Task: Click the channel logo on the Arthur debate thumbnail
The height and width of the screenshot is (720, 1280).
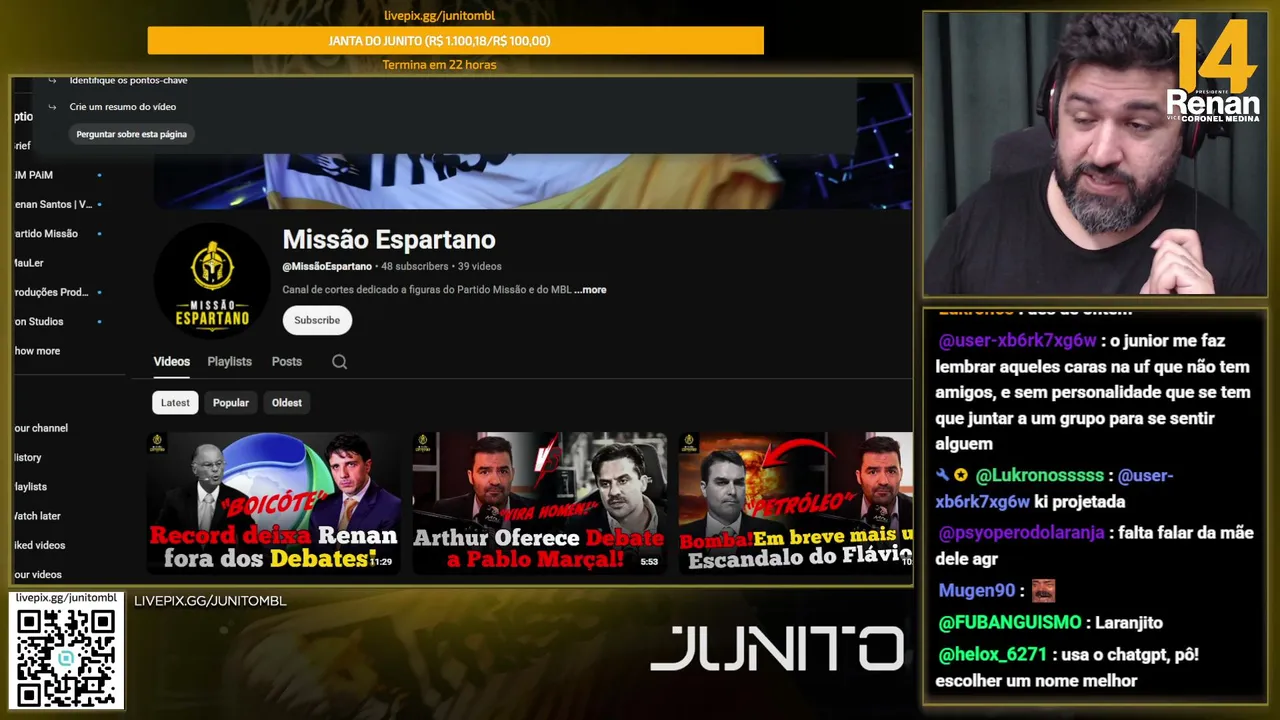Action: click(424, 442)
